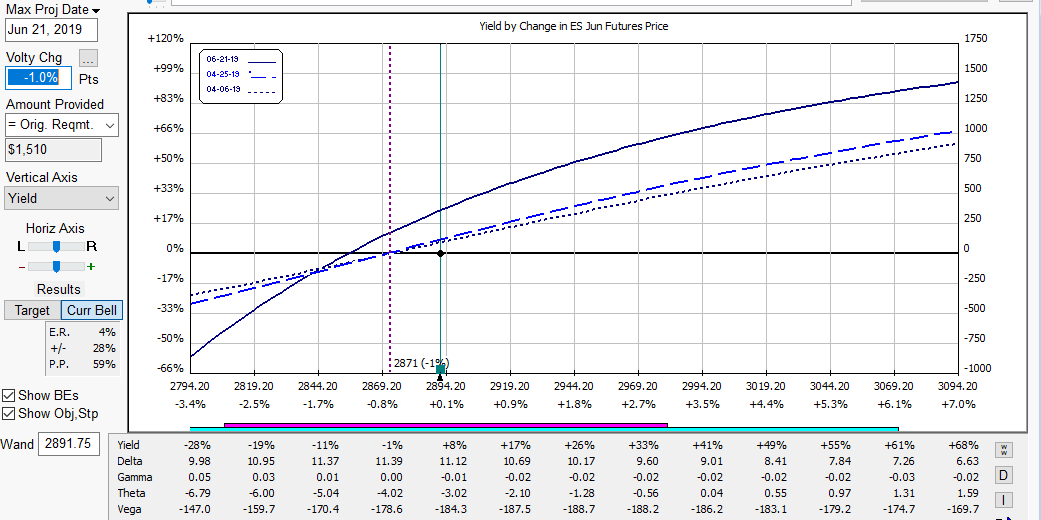1041x520 pixels.
Task: Select the 04-25-19 legend entry
Action: coord(242,74)
